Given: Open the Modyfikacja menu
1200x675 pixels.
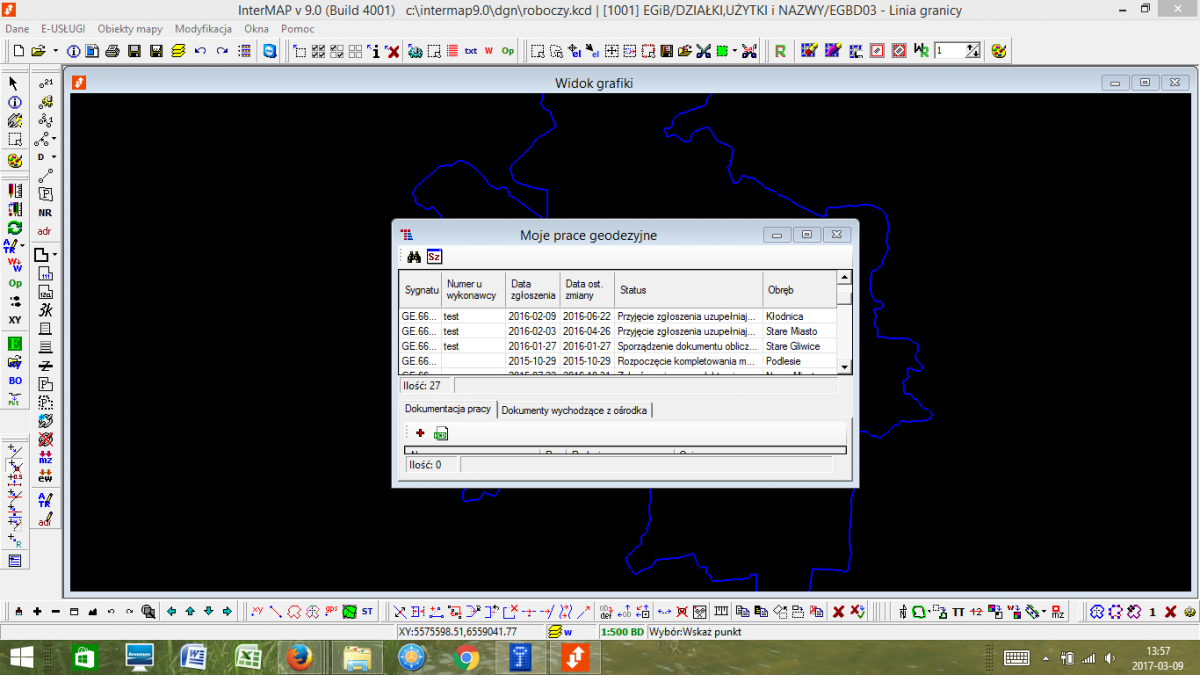Looking at the screenshot, I should 203,29.
